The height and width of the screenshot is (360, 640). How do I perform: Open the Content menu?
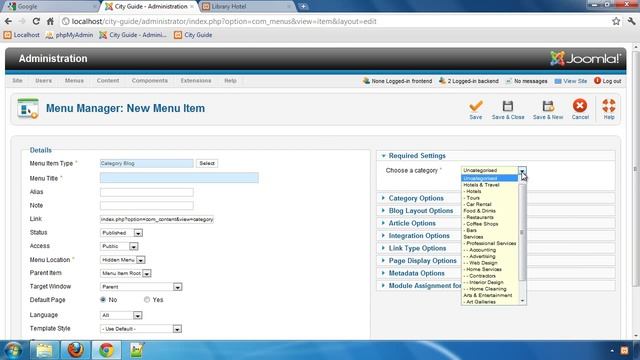[x=108, y=81]
